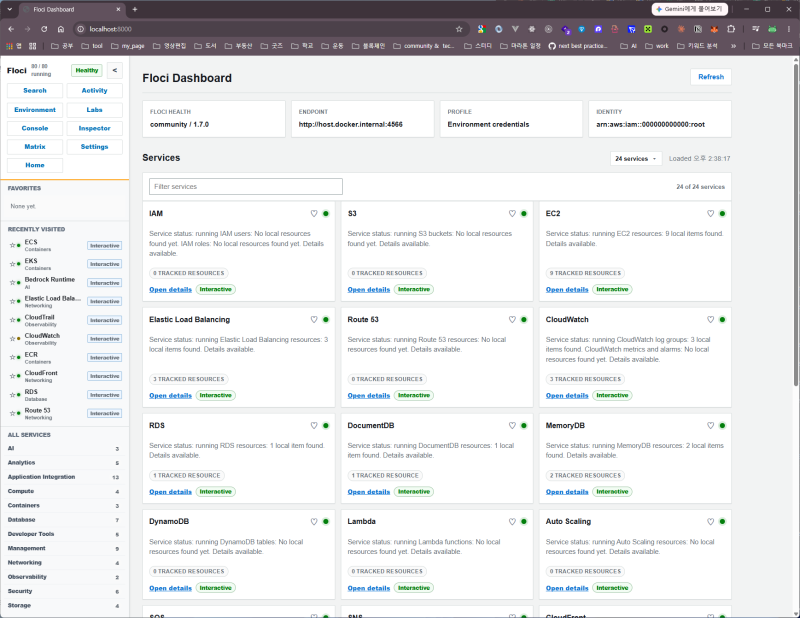Collapse the Floci sidebar with arrow button

point(115,70)
